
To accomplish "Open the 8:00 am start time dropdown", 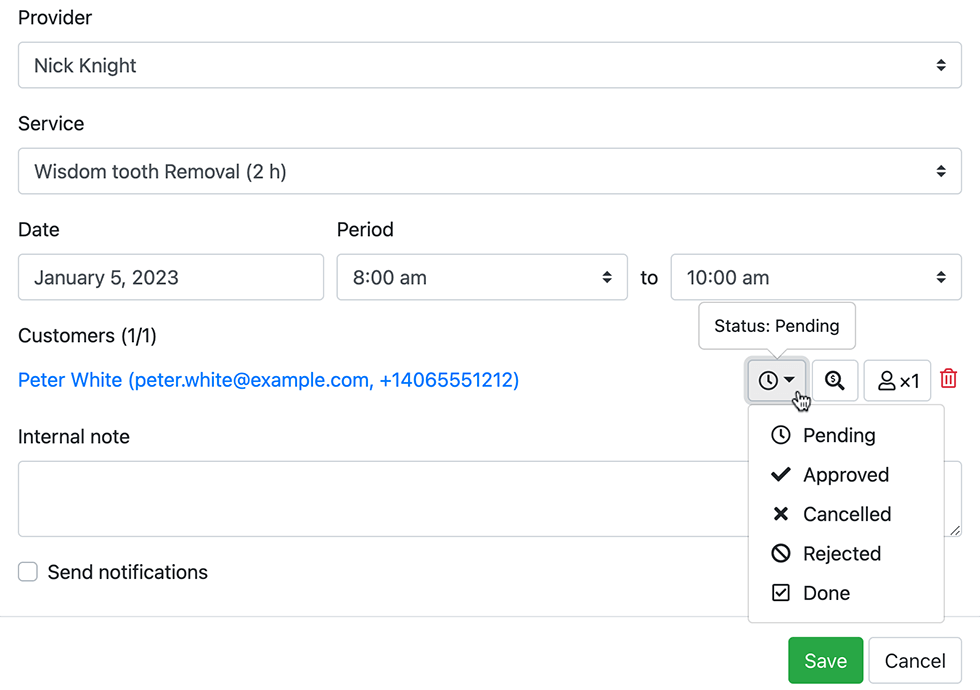I will pos(482,277).
